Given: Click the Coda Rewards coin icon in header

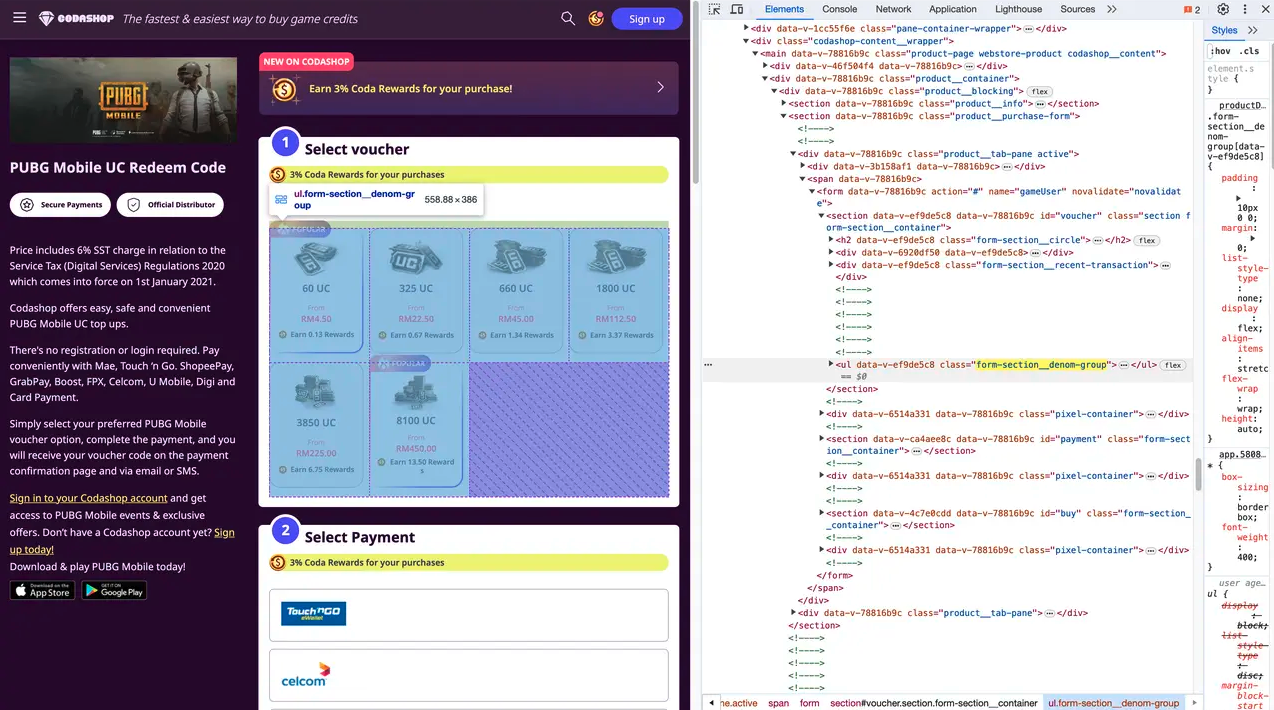Looking at the screenshot, I should click(596, 18).
